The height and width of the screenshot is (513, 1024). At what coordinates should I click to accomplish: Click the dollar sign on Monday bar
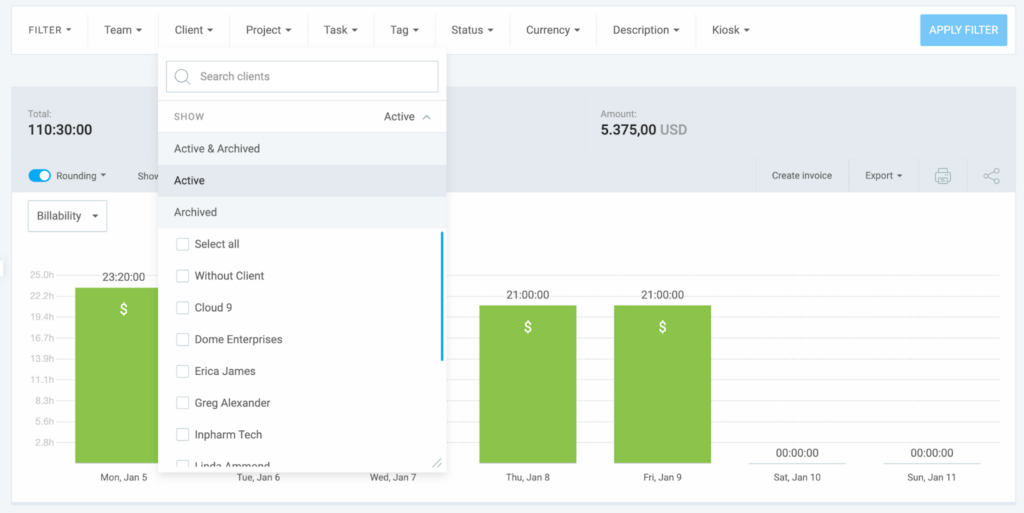(124, 309)
